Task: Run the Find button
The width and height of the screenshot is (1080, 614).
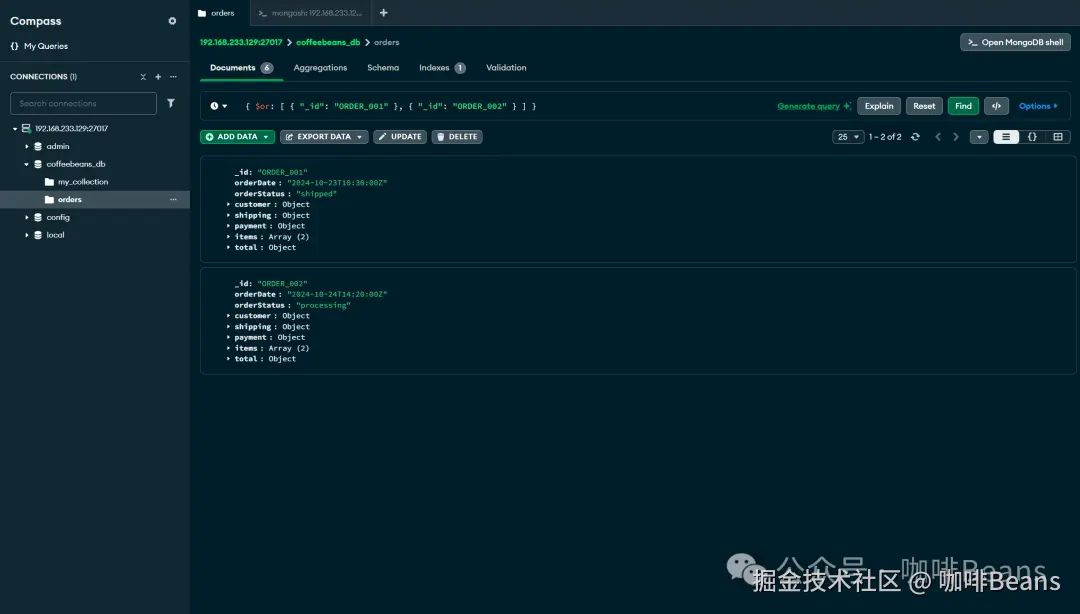Action: 963,106
